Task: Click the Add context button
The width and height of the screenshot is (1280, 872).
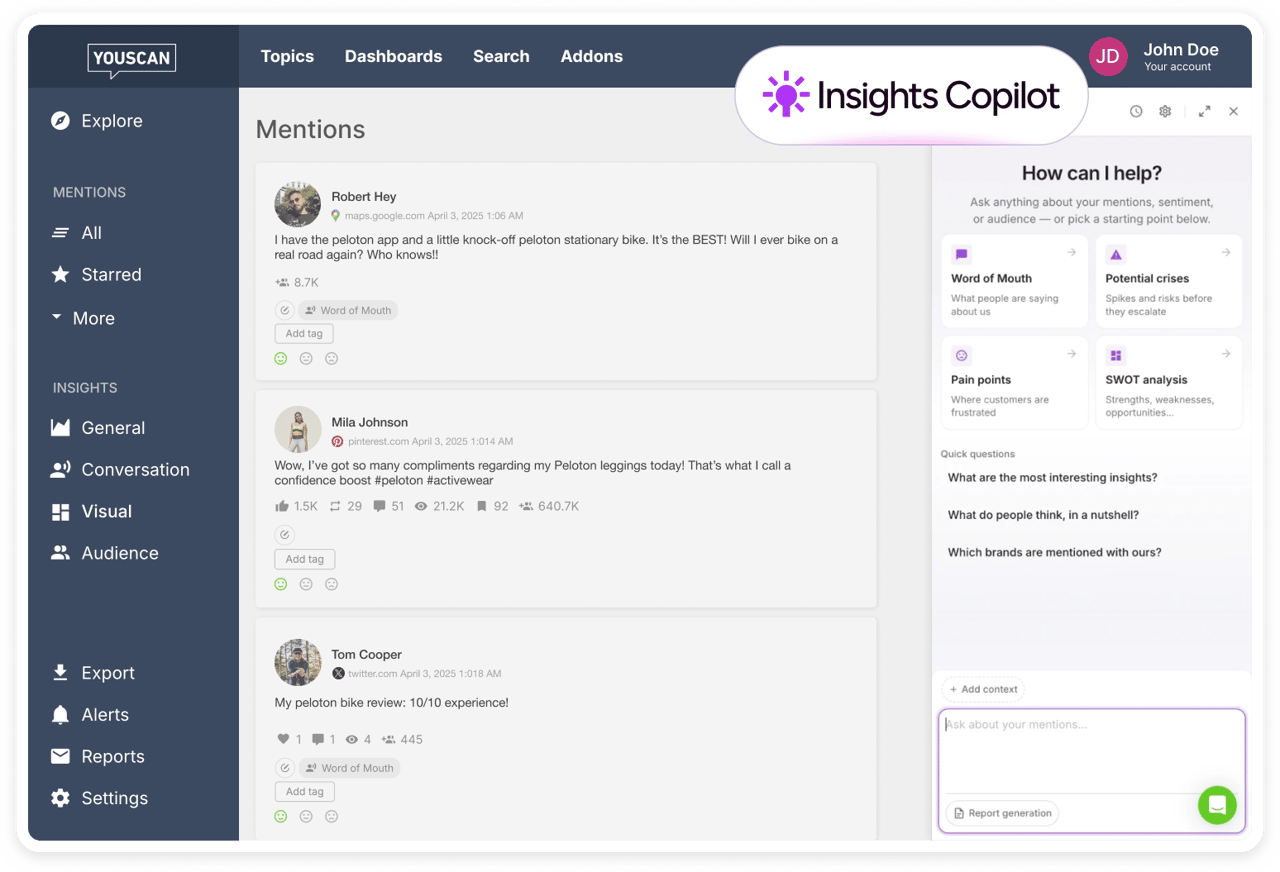Action: (983, 689)
